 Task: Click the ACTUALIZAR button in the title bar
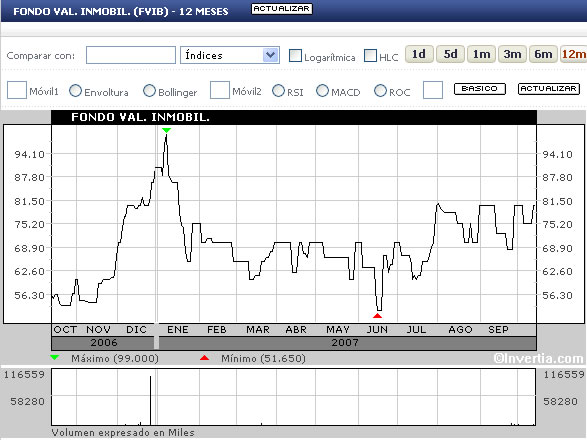[282, 9]
